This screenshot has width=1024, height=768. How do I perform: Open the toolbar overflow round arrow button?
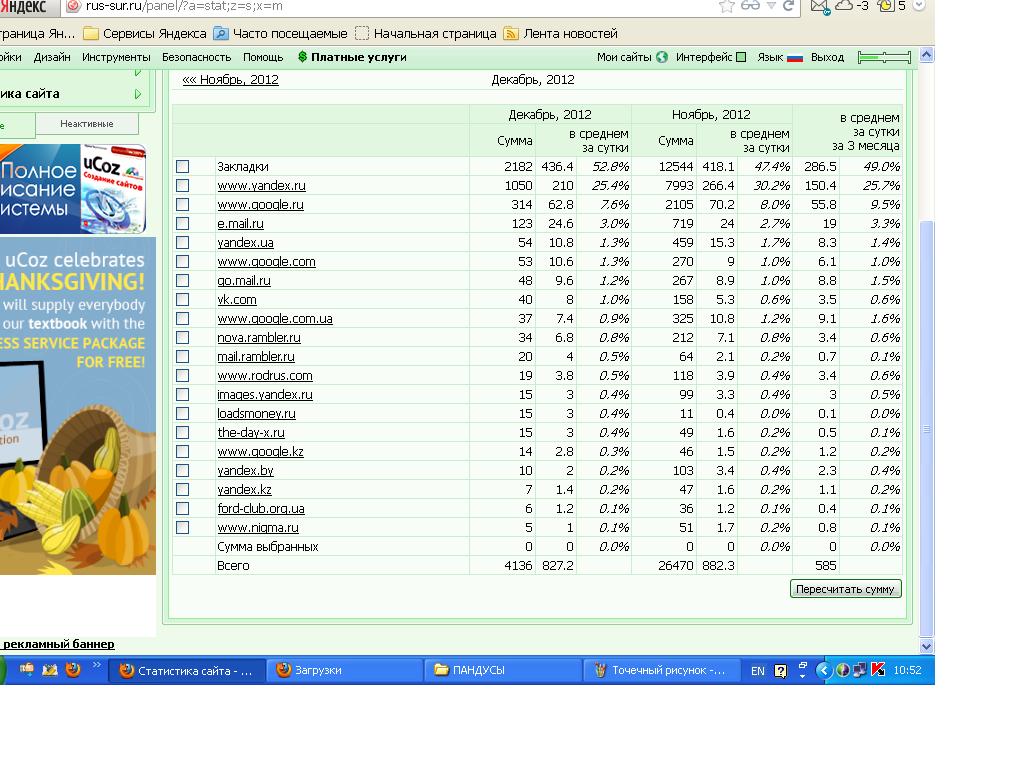[x=919, y=5]
